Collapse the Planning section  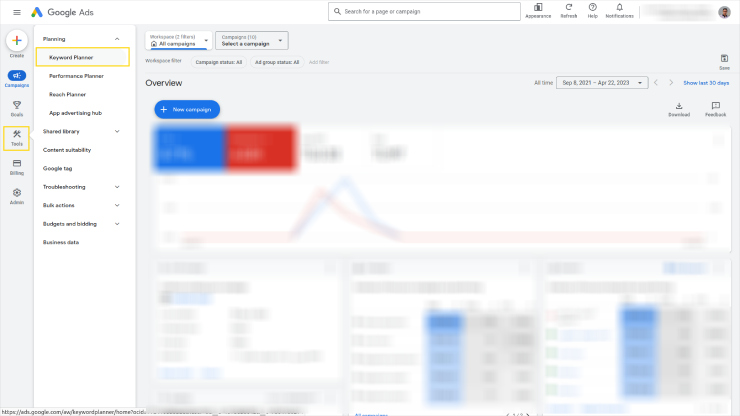tap(117, 39)
